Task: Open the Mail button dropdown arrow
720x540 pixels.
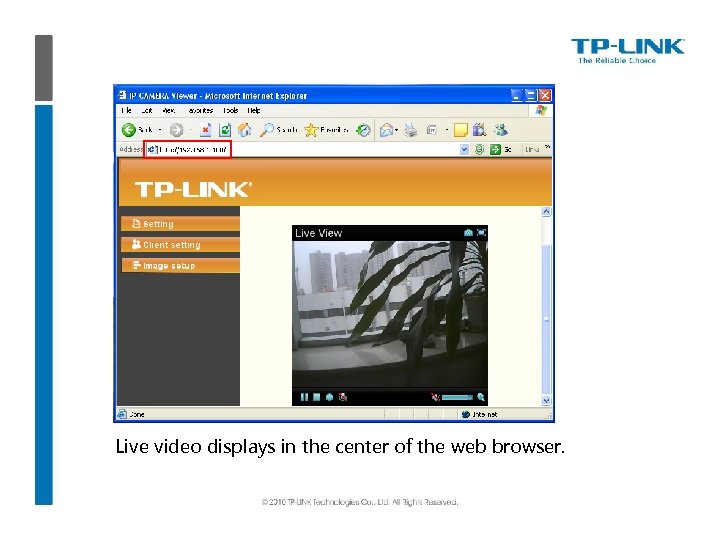Action: click(x=397, y=130)
